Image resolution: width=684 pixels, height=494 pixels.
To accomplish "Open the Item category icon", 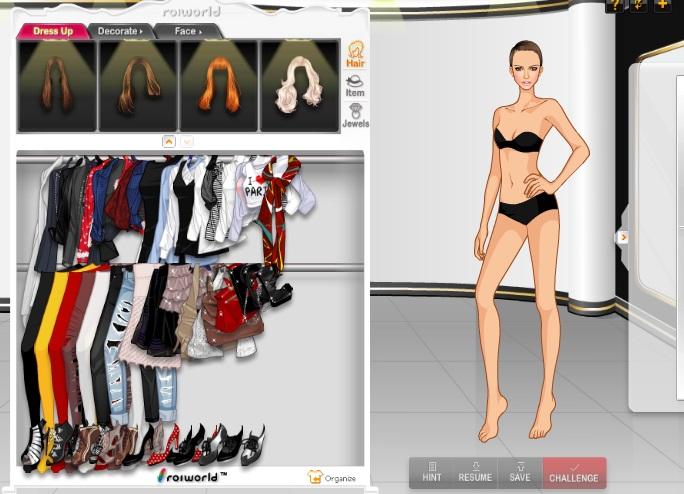I will [x=355, y=85].
